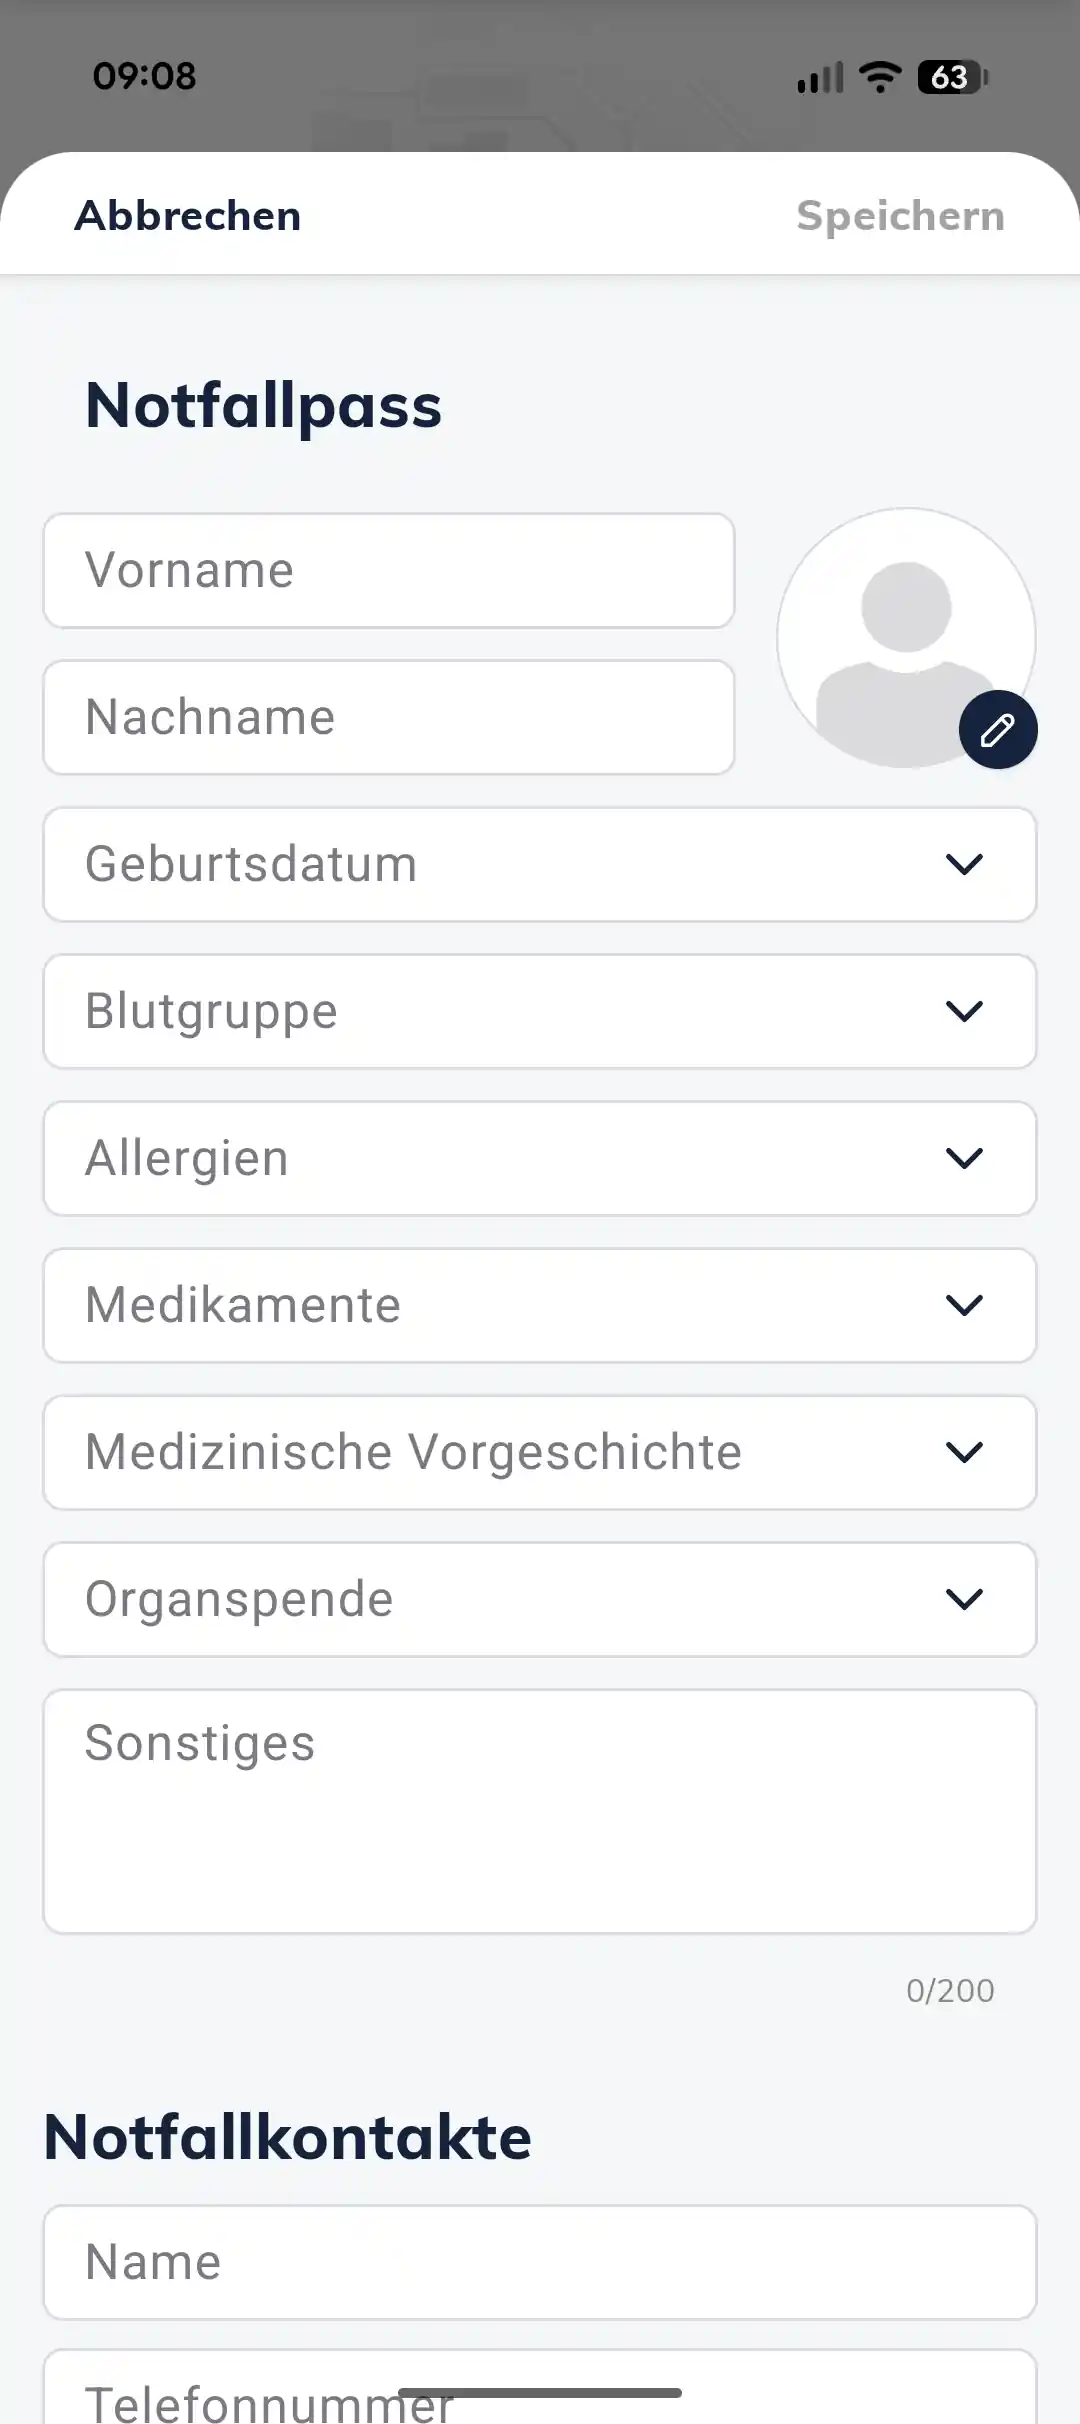The width and height of the screenshot is (1080, 2424).
Task: Expand the Allergien chevron
Action: coord(964,1158)
